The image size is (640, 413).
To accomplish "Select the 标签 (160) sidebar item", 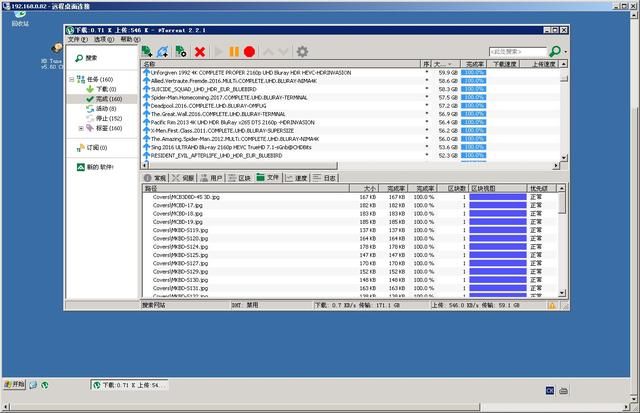I will [104, 128].
